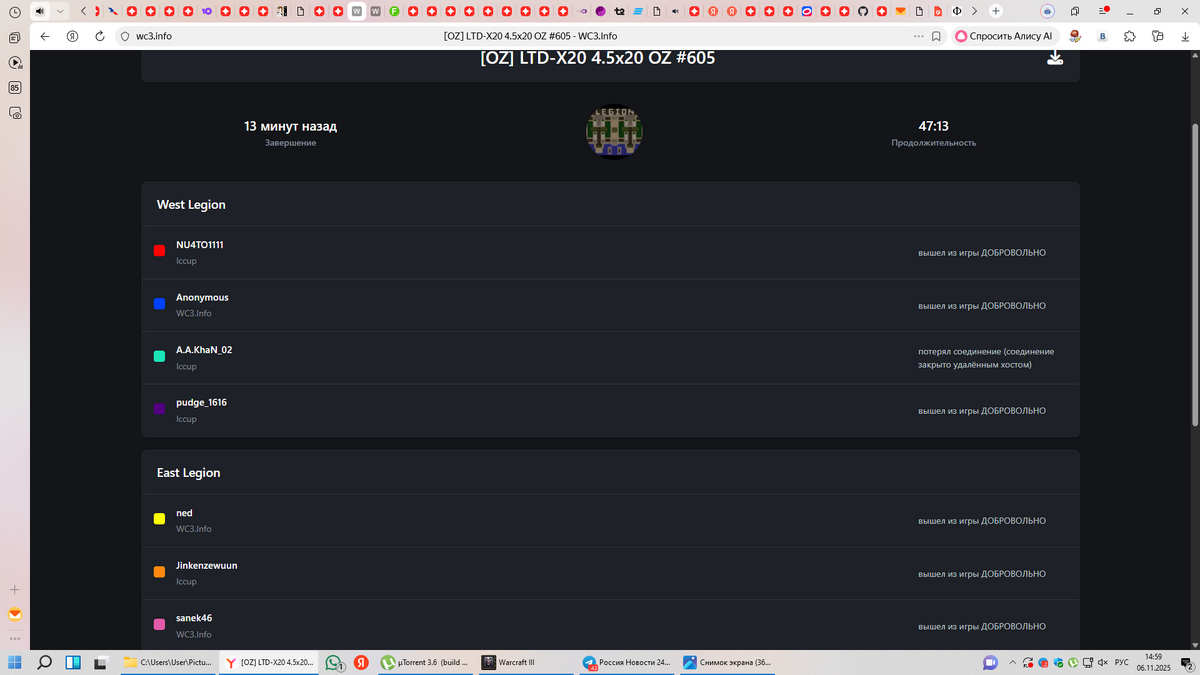Download the replay via the download icon

(x=1054, y=58)
